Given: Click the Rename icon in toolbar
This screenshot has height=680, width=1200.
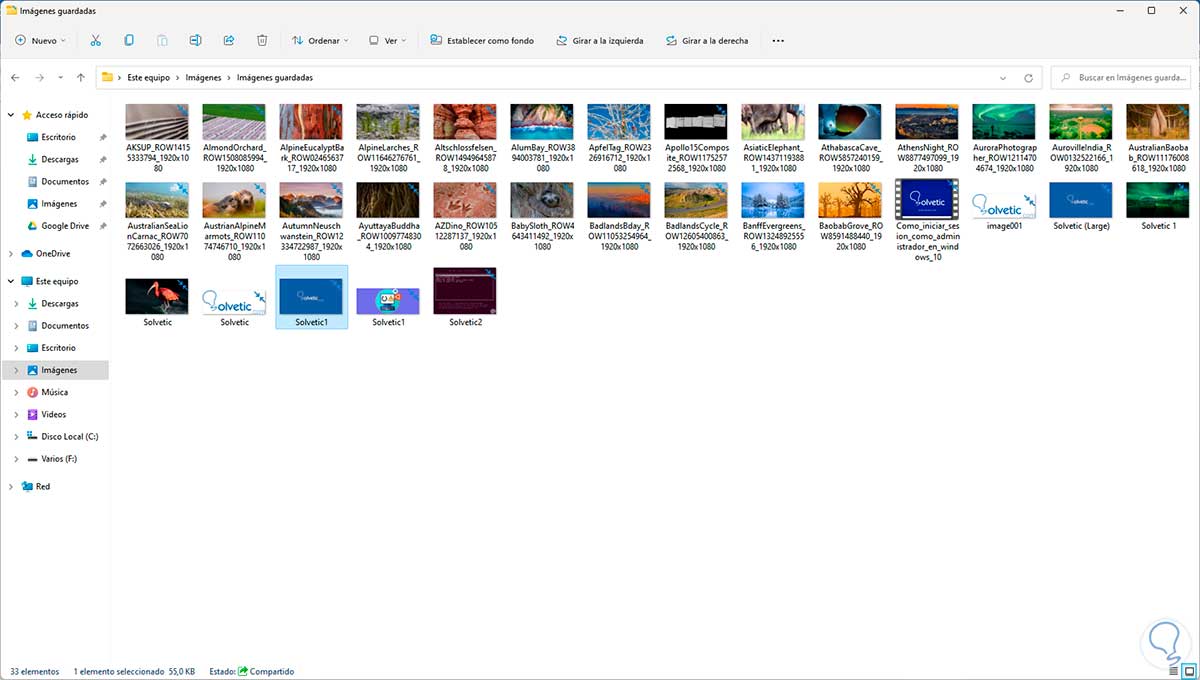Looking at the screenshot, I should 196,41.
